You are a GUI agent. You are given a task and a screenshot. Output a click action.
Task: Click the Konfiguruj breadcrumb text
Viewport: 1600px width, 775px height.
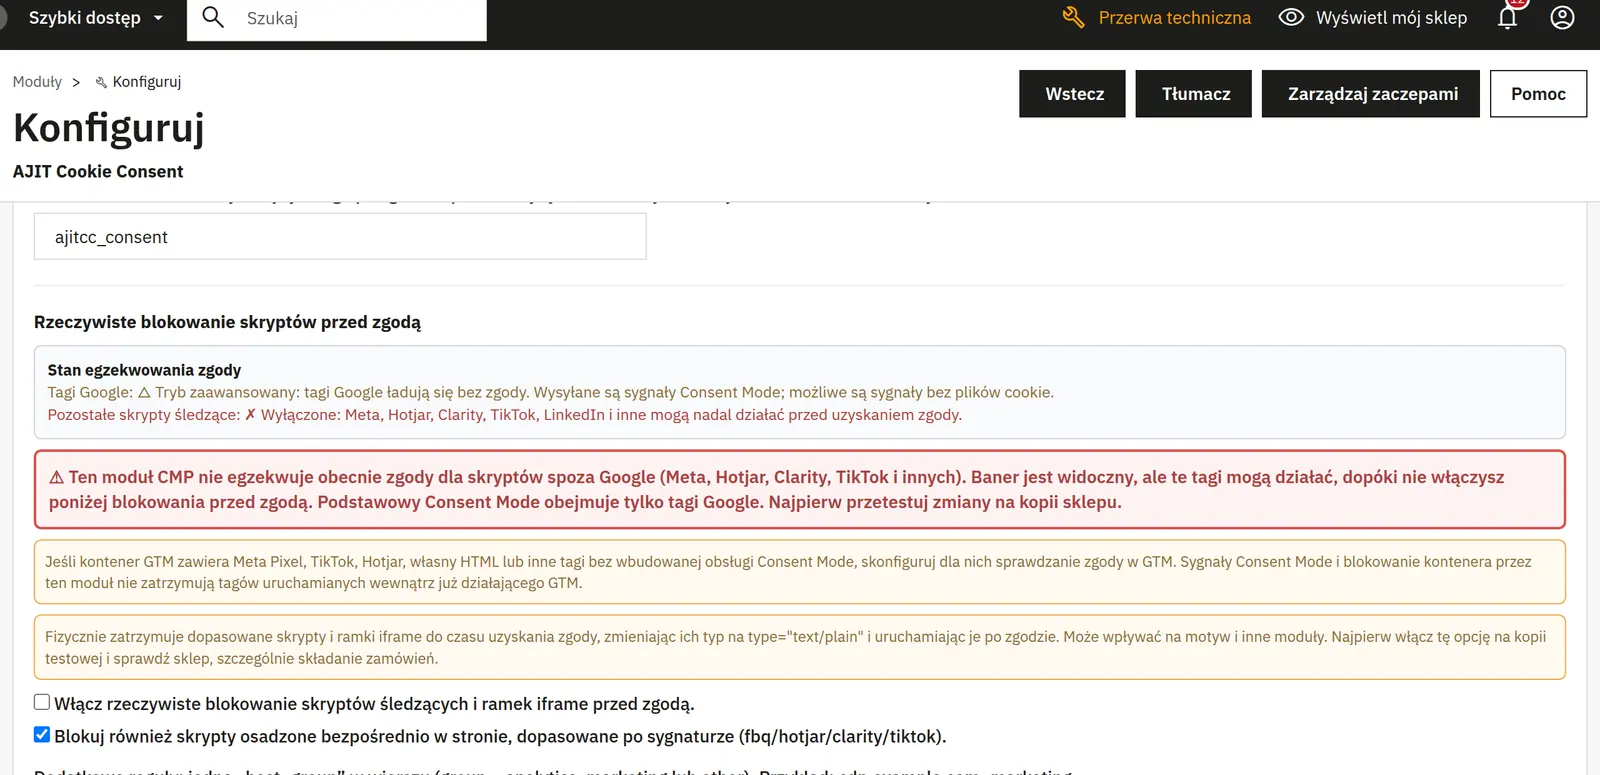point(147,82)
